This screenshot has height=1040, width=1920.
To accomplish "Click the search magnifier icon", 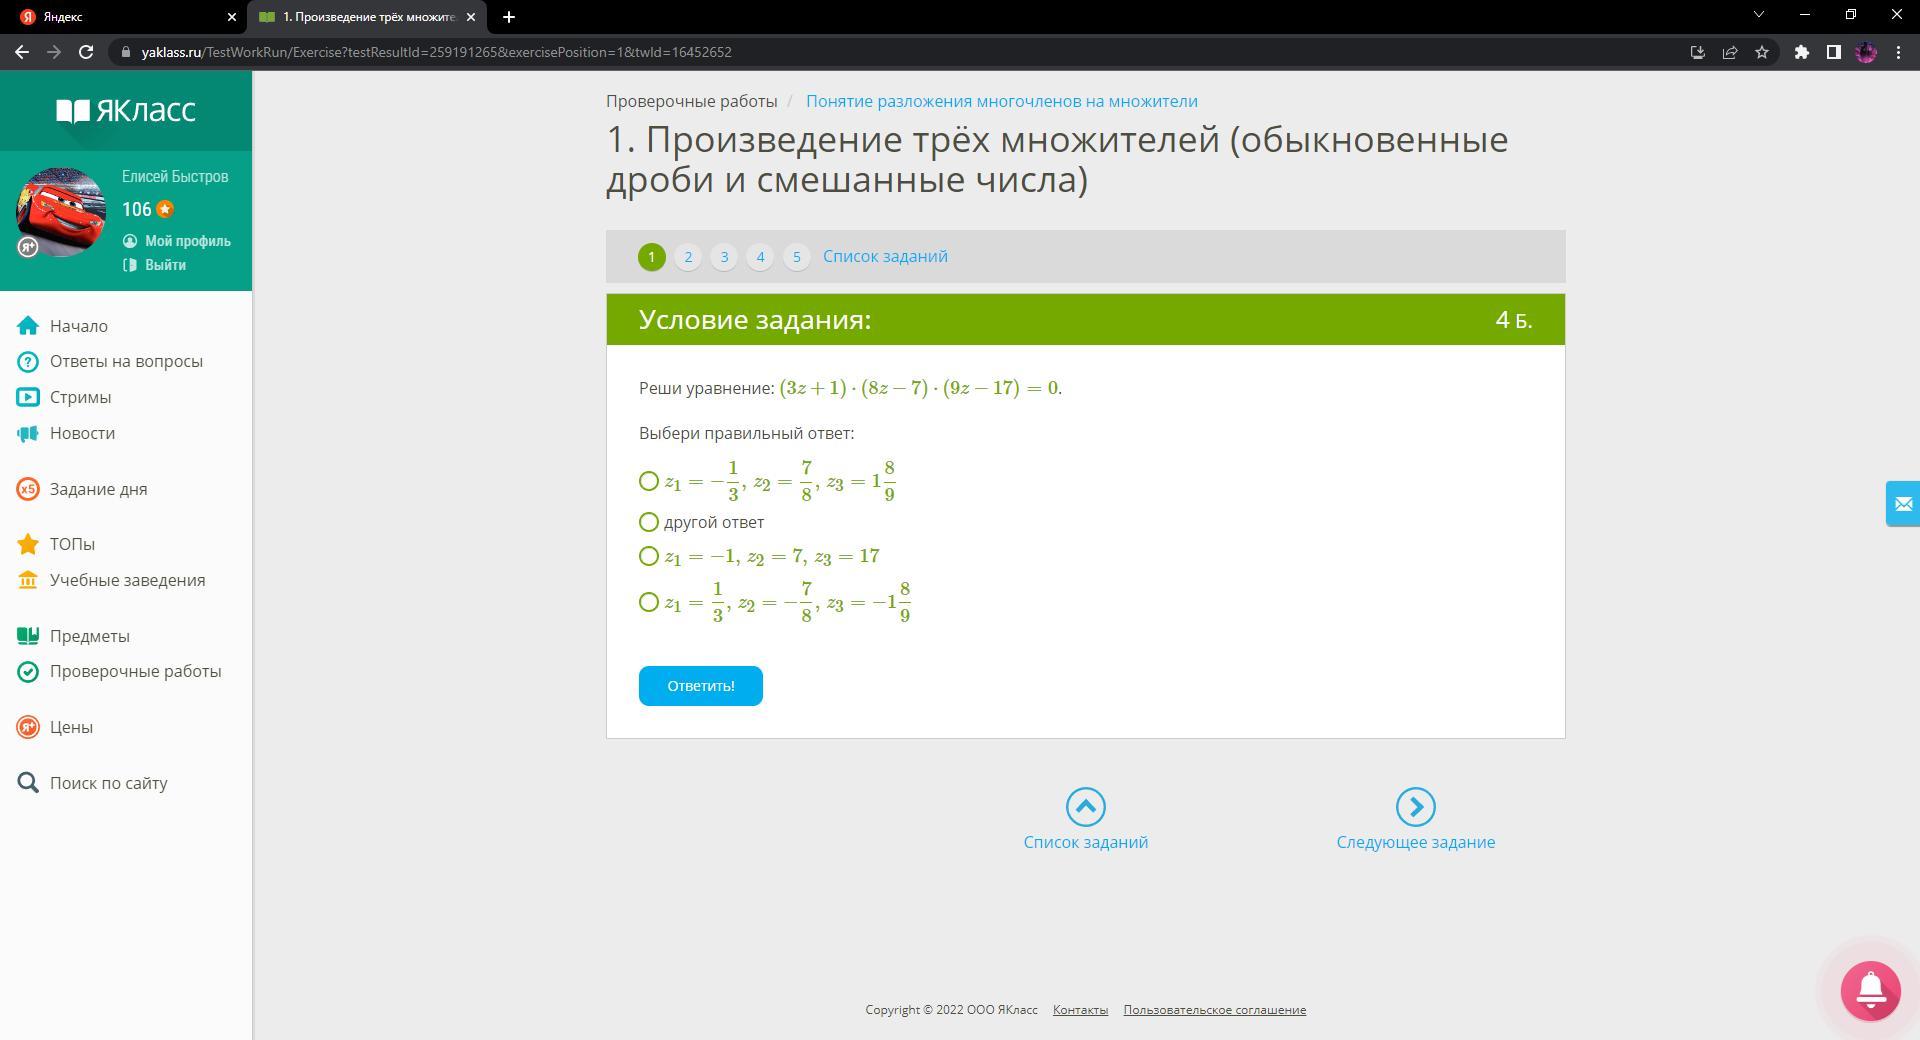I will point(28,783).
